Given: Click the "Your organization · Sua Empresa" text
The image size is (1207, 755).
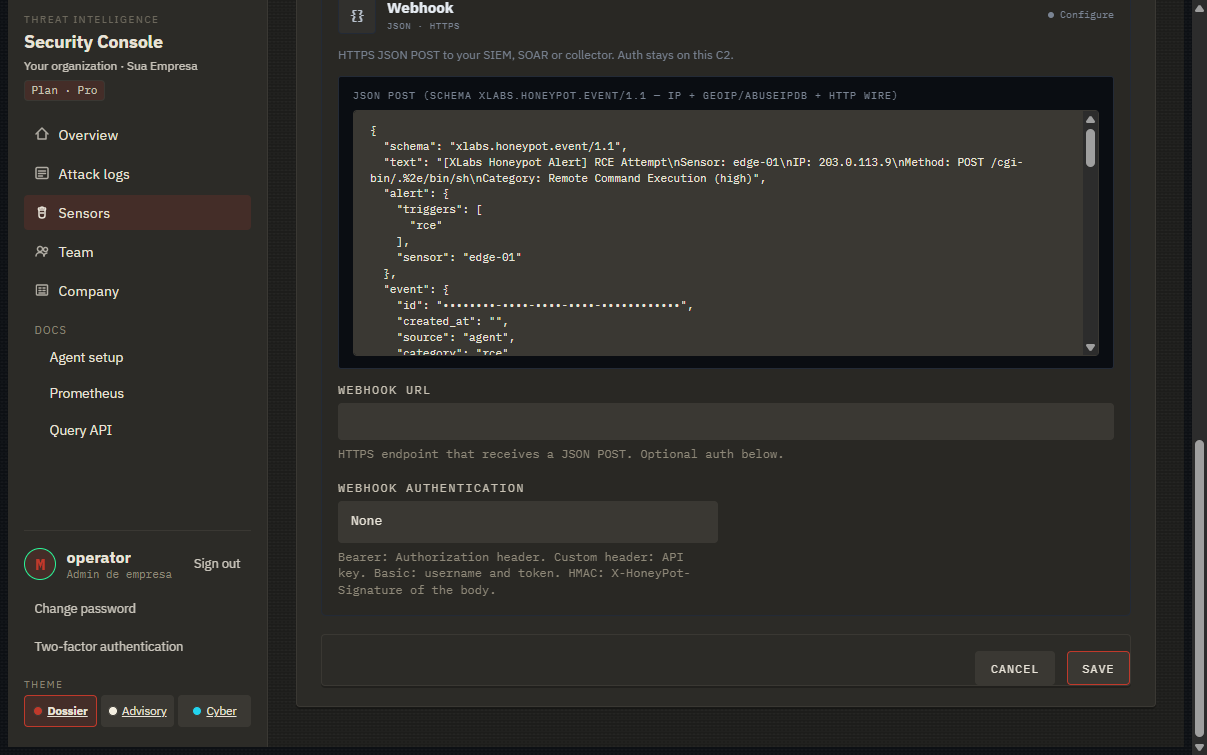Looking at the screenshot, I should [110, 66].
